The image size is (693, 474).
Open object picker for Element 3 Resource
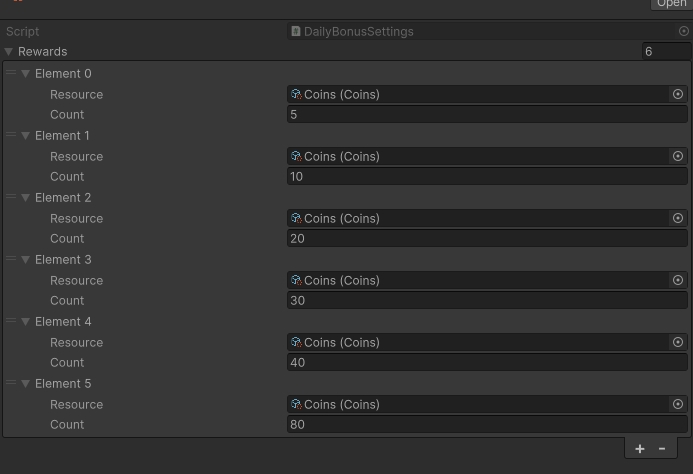pos(678,280)
